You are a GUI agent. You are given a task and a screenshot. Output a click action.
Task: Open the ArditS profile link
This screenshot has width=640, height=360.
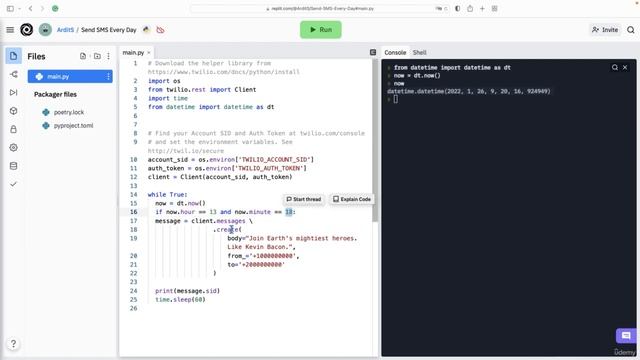65,30
